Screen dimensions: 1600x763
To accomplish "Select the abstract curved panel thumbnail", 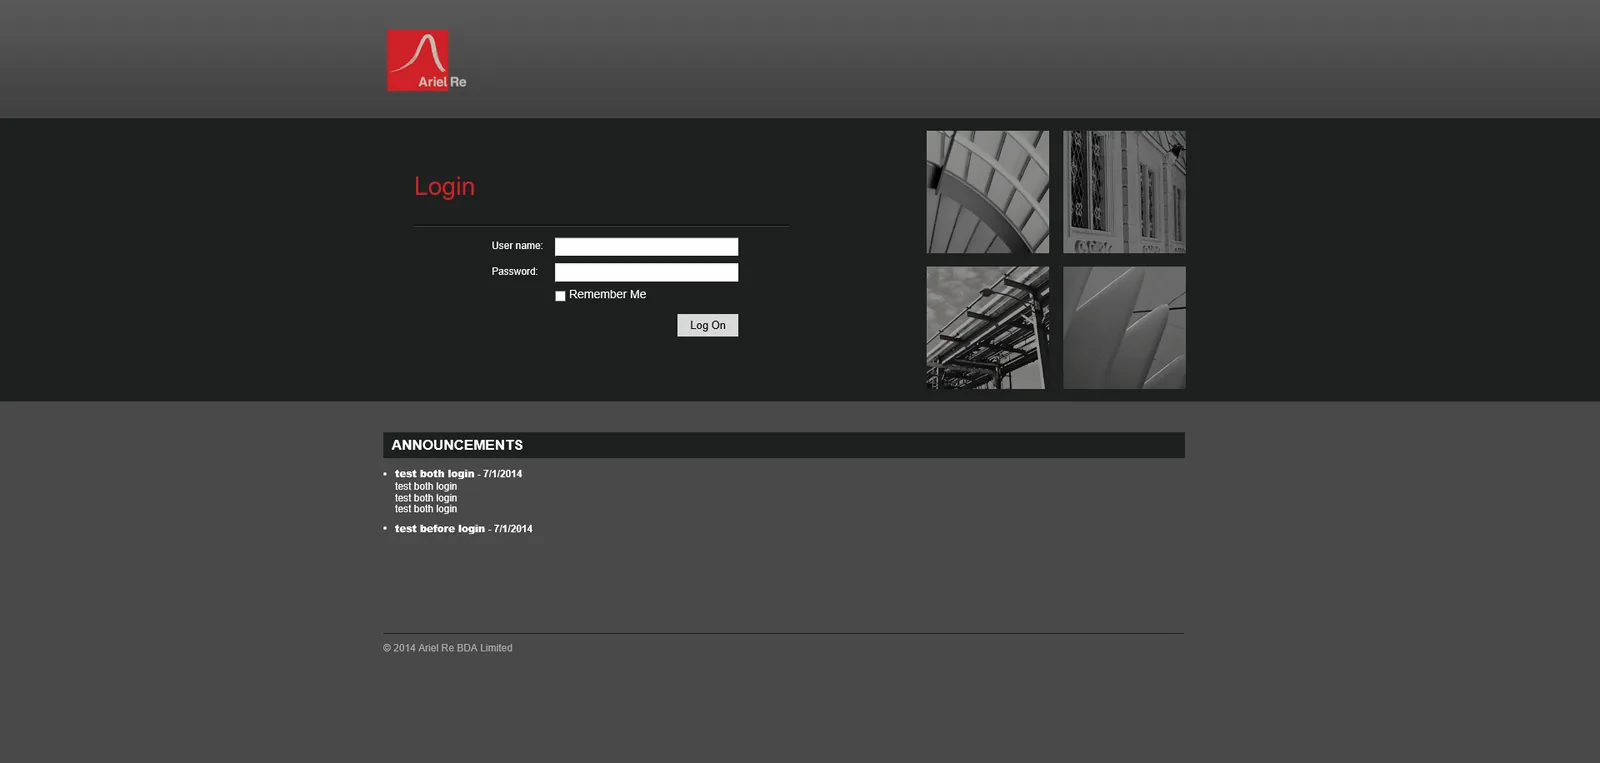I will pyautogui.click(x=1124, y=327).
